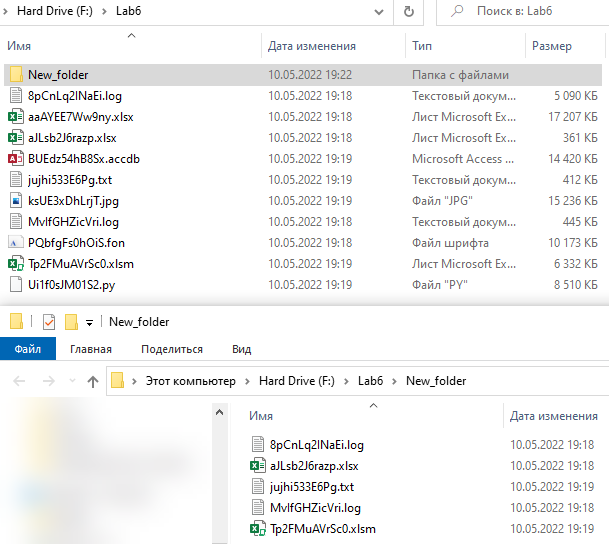
Task: Select Ui1f0sJM01S2.py file icon
Action: pyautogui.click(x=16, y=284)
